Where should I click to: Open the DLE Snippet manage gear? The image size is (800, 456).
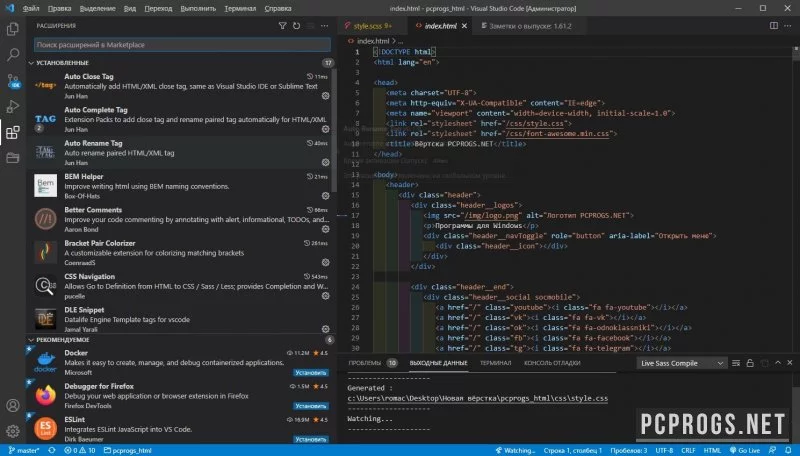point(326,329)
